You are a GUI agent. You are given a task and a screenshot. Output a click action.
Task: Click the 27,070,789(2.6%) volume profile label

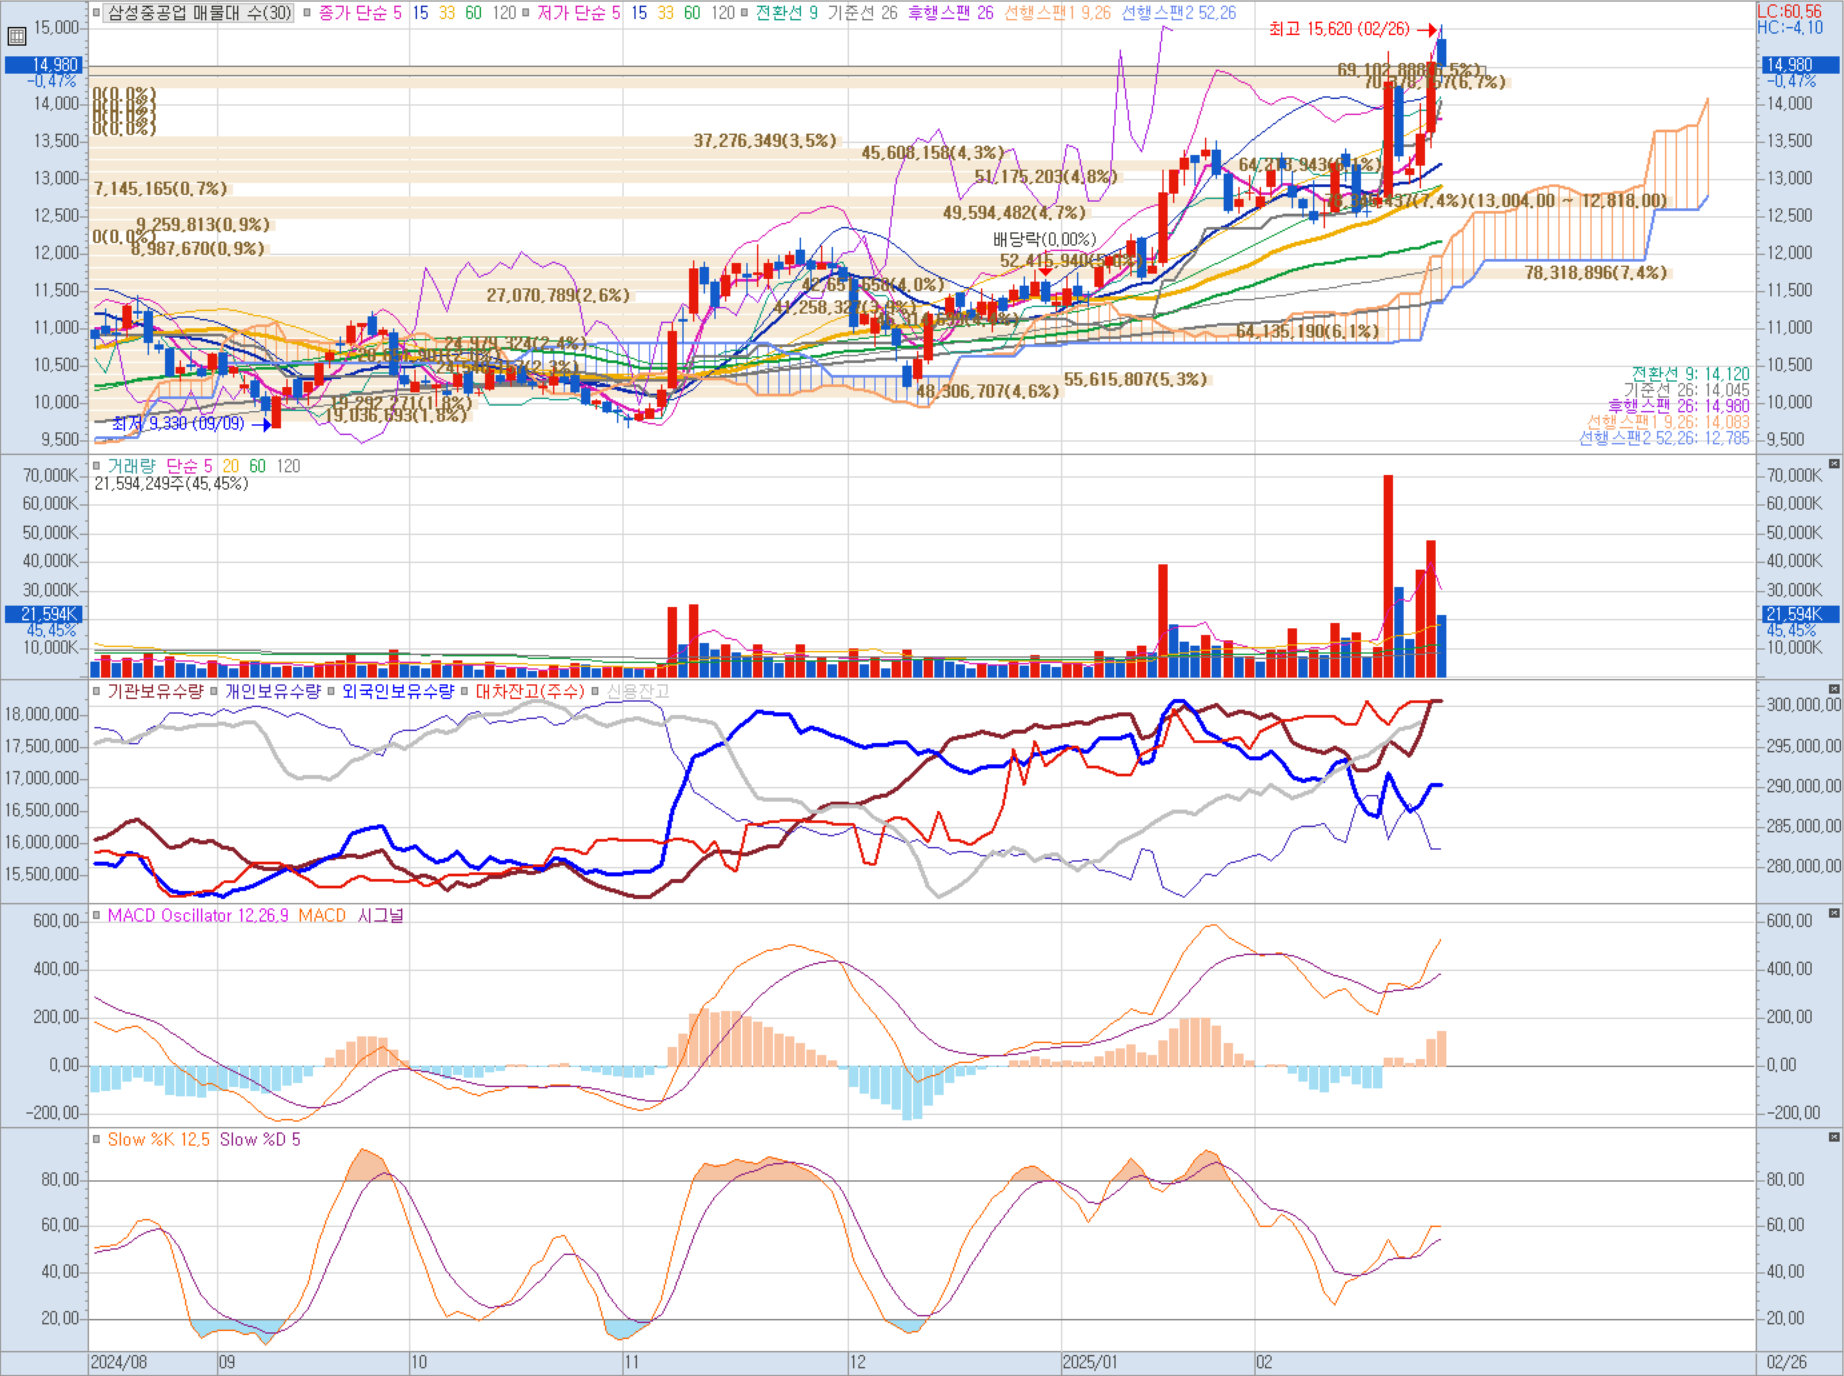[558, 296]
